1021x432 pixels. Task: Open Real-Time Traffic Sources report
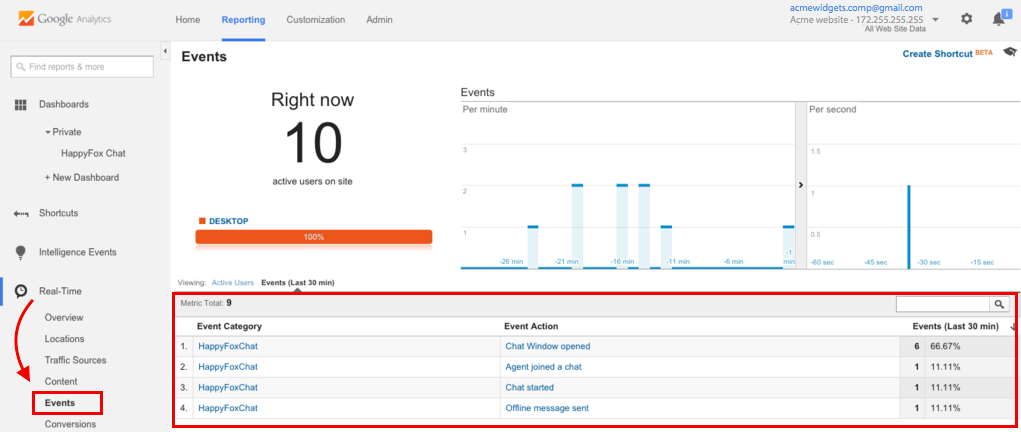(x=76, y=360)
